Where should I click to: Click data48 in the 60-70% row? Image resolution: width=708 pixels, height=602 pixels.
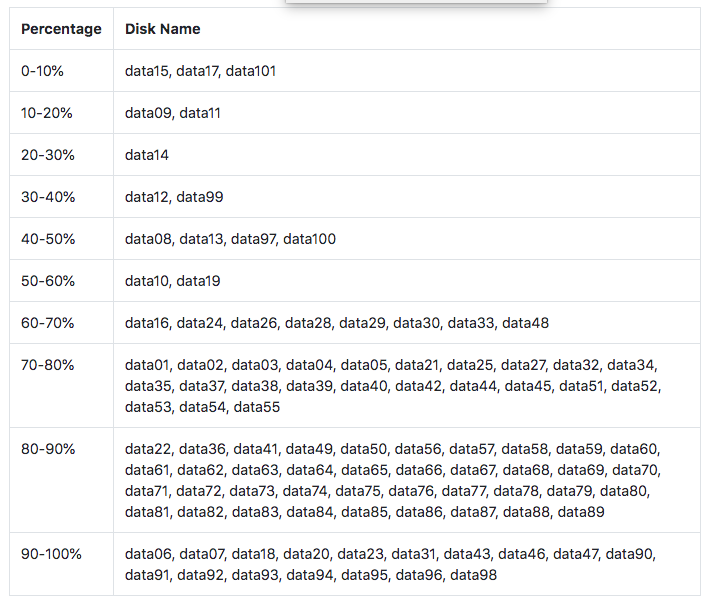point(526,323)
